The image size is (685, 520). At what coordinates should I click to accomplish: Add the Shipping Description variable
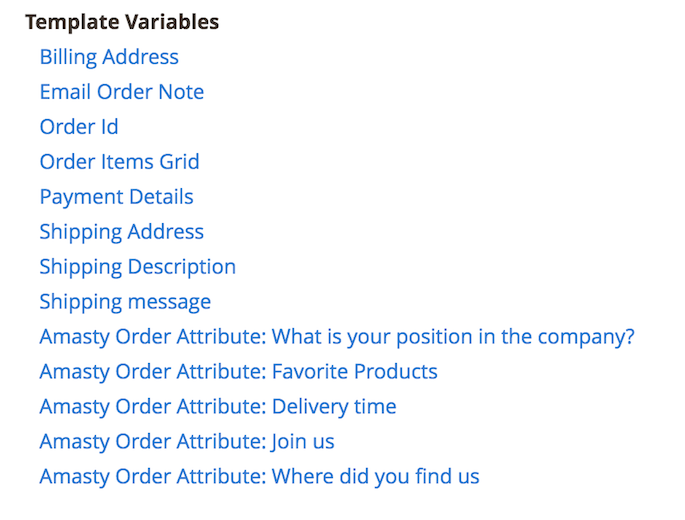(137, 267)
